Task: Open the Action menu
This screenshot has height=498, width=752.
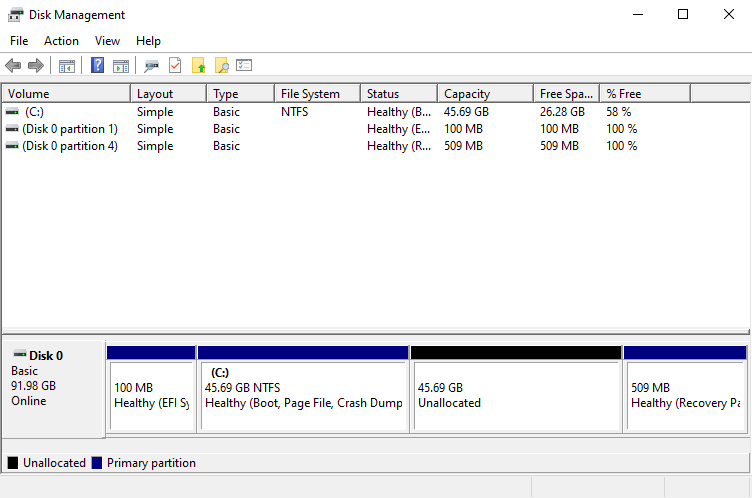Action: point(61,41)
